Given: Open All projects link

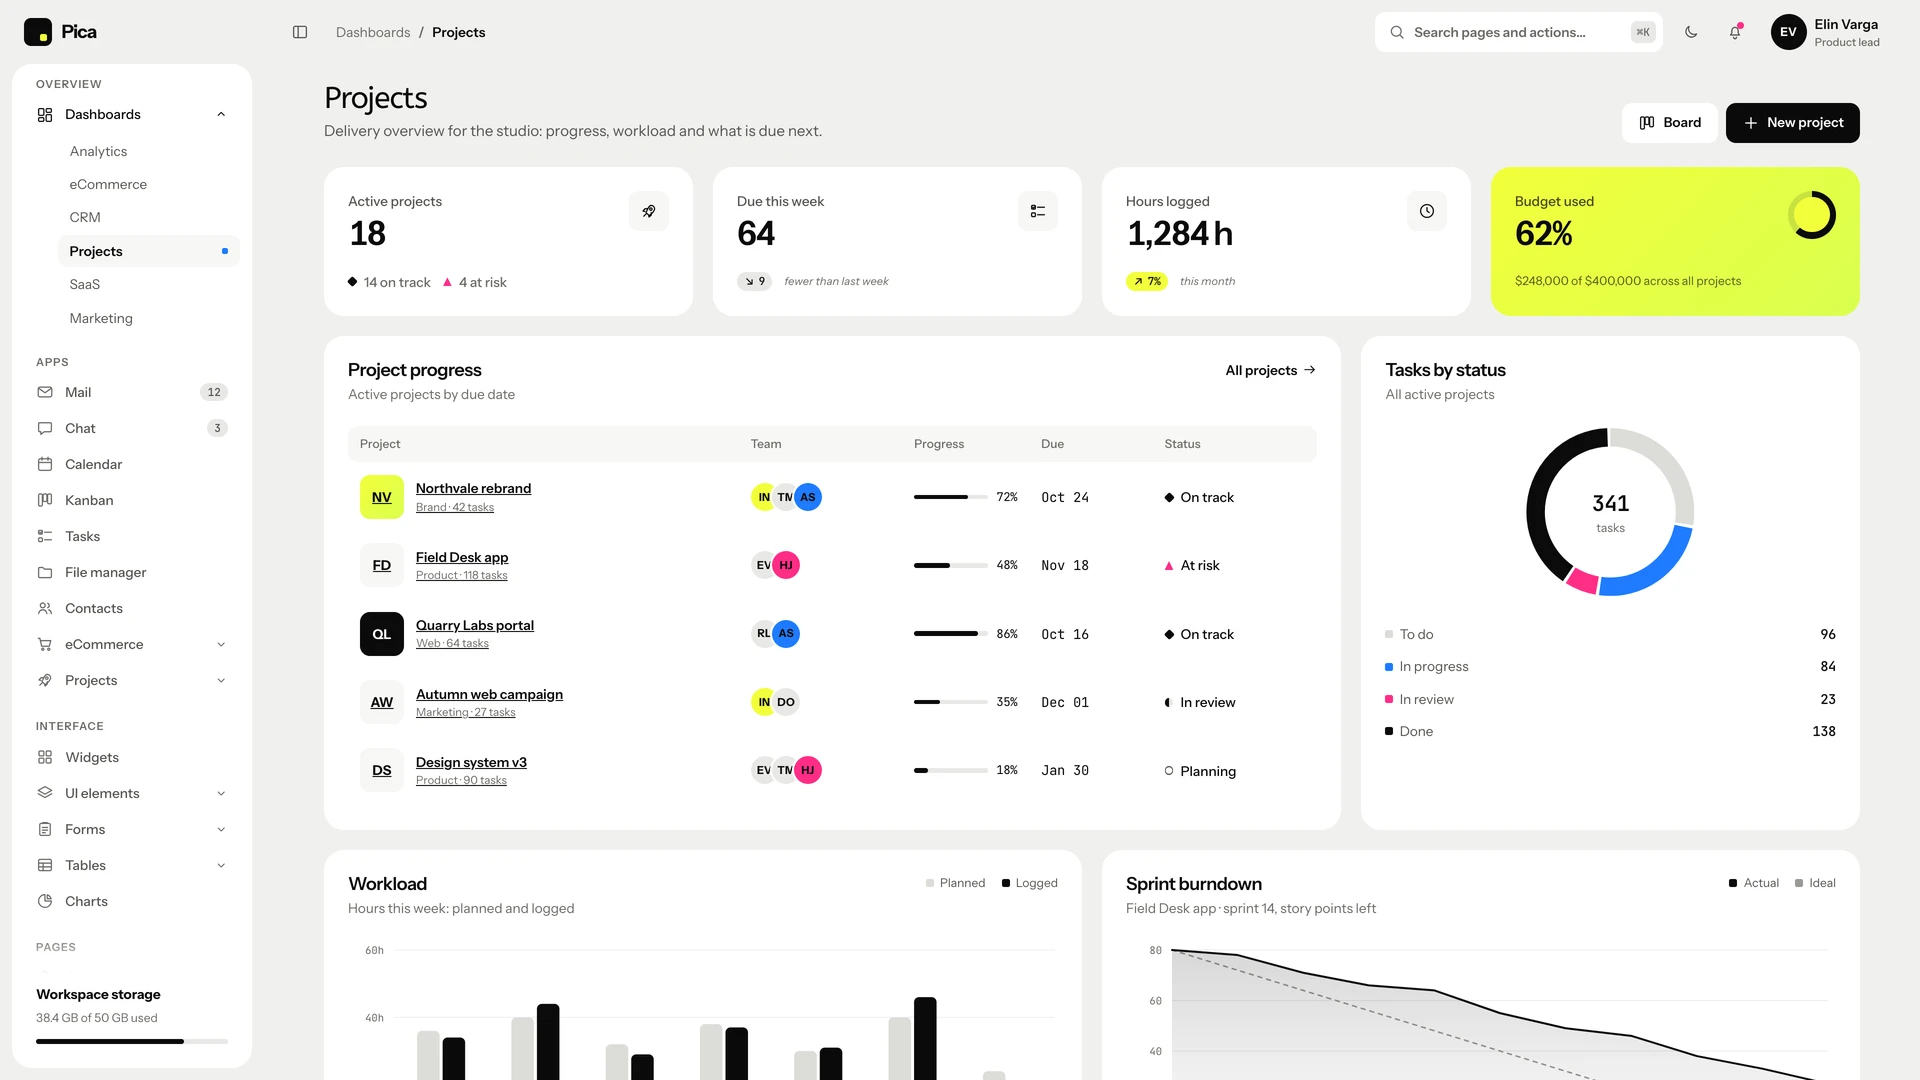Looking at the screenshot, I should [x=1270, y=370].
